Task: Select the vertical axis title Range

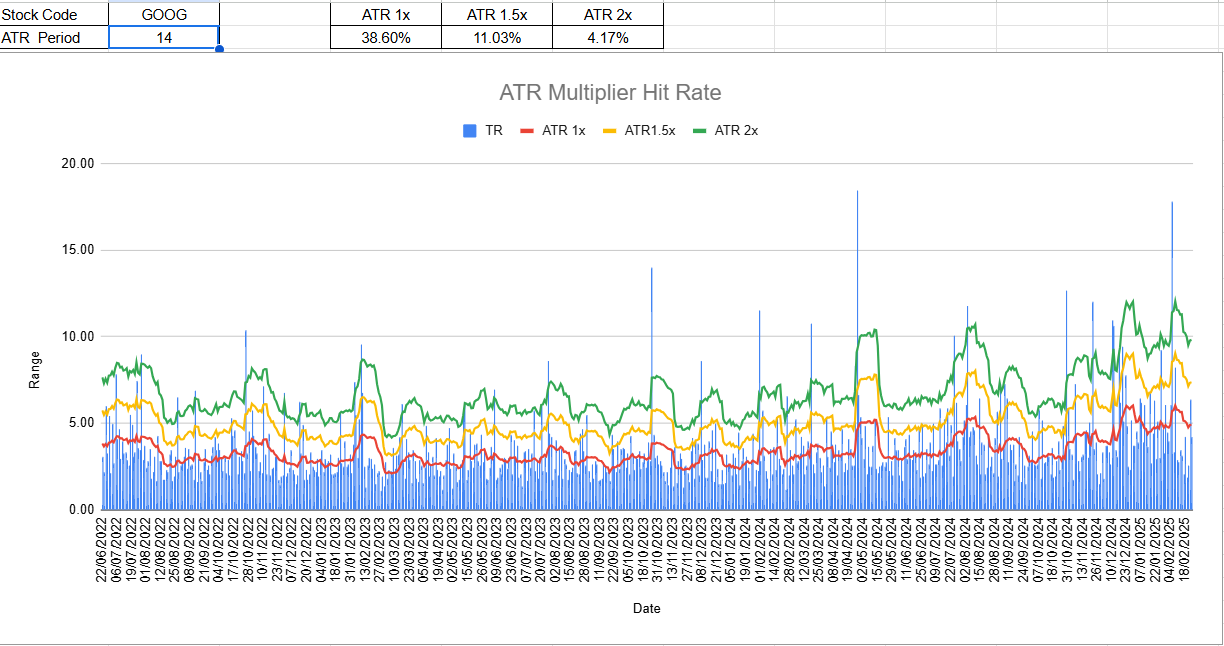Action: coord(35,369)
